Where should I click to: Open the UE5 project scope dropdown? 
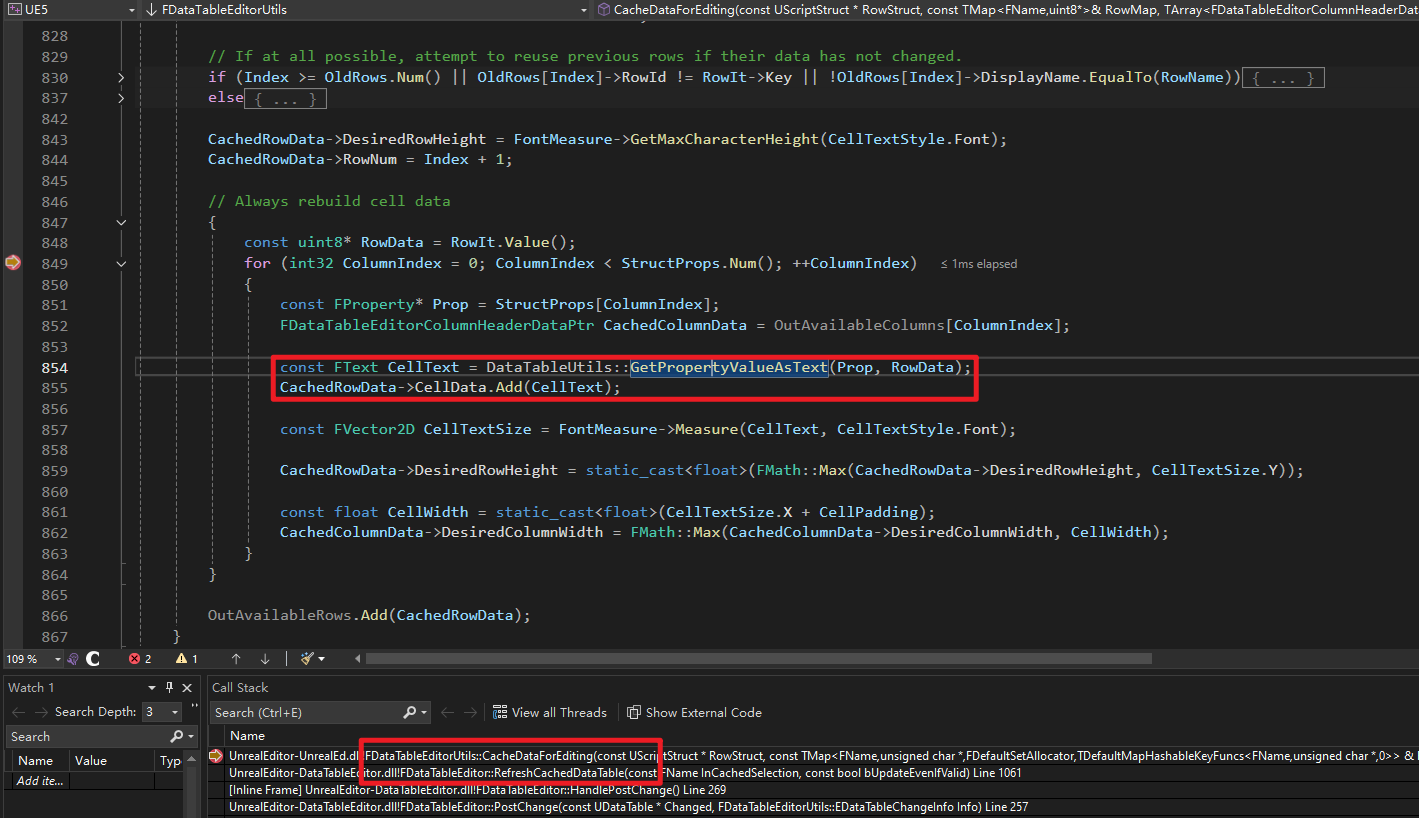(x=70, y=9)
